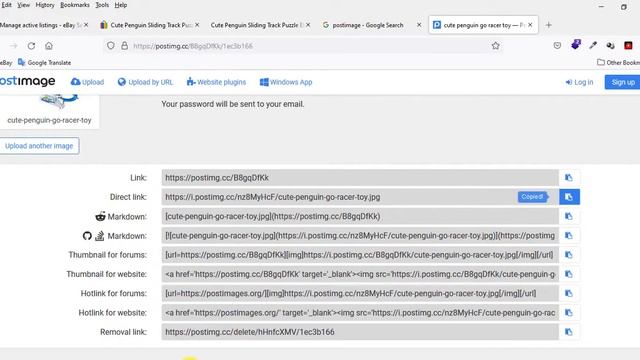Open the eyedropper extension
The image size is (640, 360).
(x=593, y=46)
